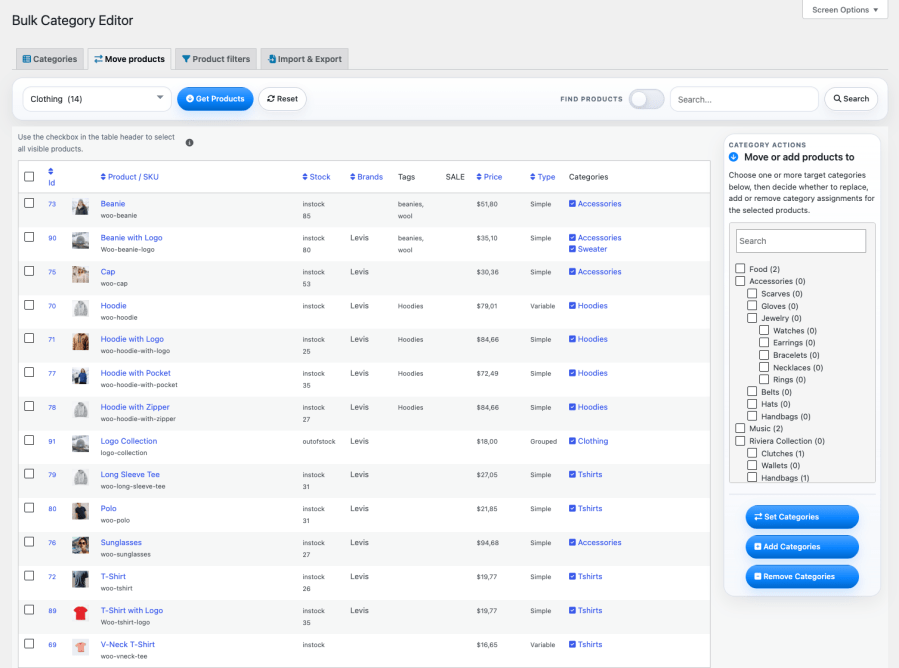899x668 pixels.
Task: Click the Reset button
Action: 282,99
